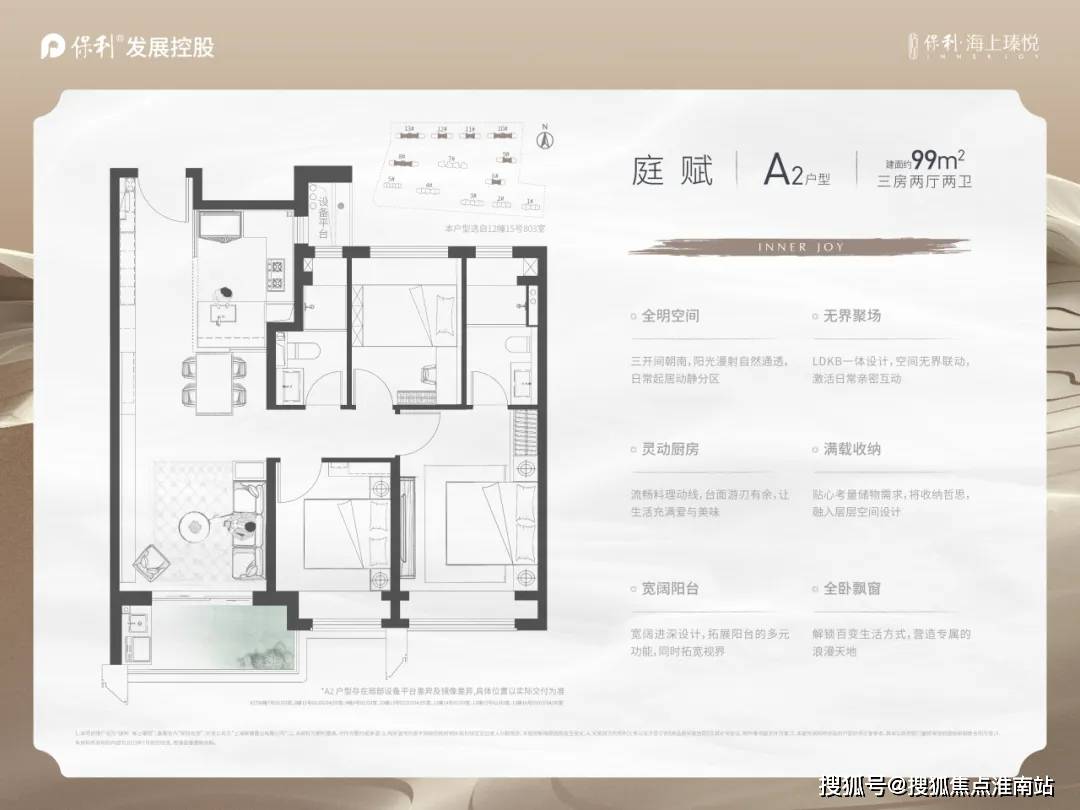The image size is (1080, 810).
Task: Click the 本户型选自12幢15号803室 note text
Action: [496, 227]
